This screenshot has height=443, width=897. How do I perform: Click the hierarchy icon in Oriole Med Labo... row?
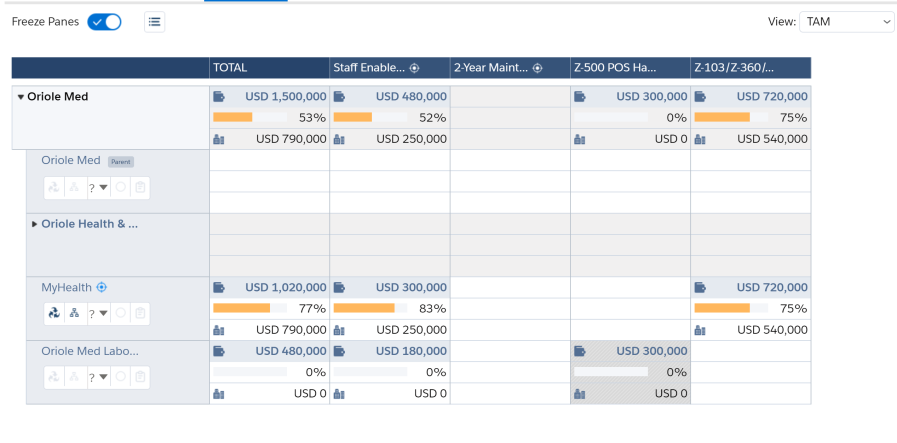click(74, 377)
